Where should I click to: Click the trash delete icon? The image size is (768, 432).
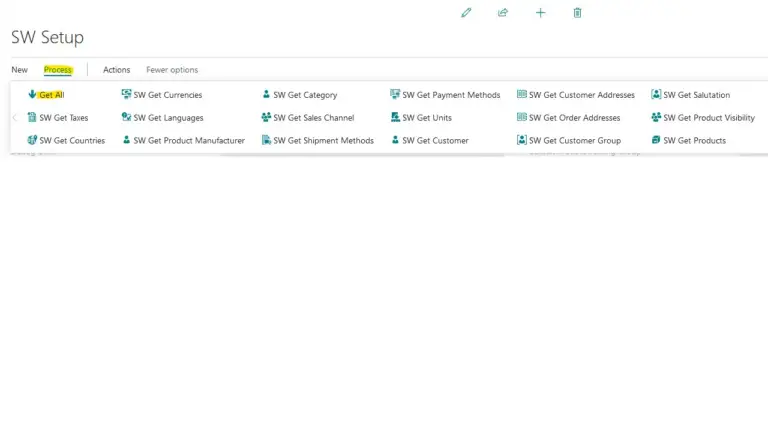[x=577, y=13]
